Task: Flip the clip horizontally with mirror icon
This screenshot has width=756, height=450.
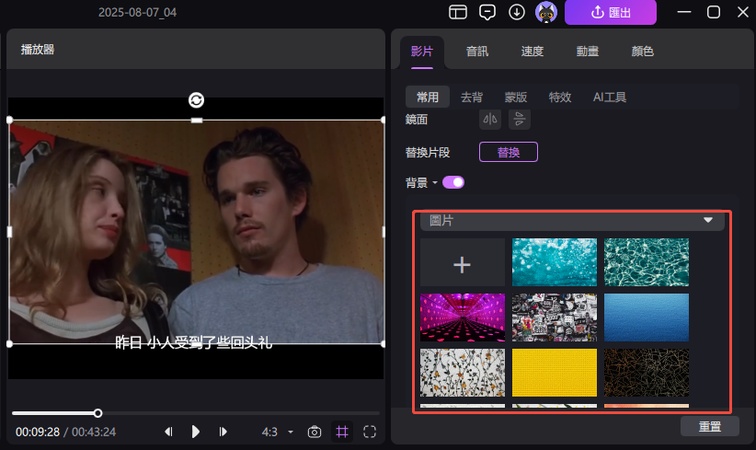Action: (x=490, y=119)
